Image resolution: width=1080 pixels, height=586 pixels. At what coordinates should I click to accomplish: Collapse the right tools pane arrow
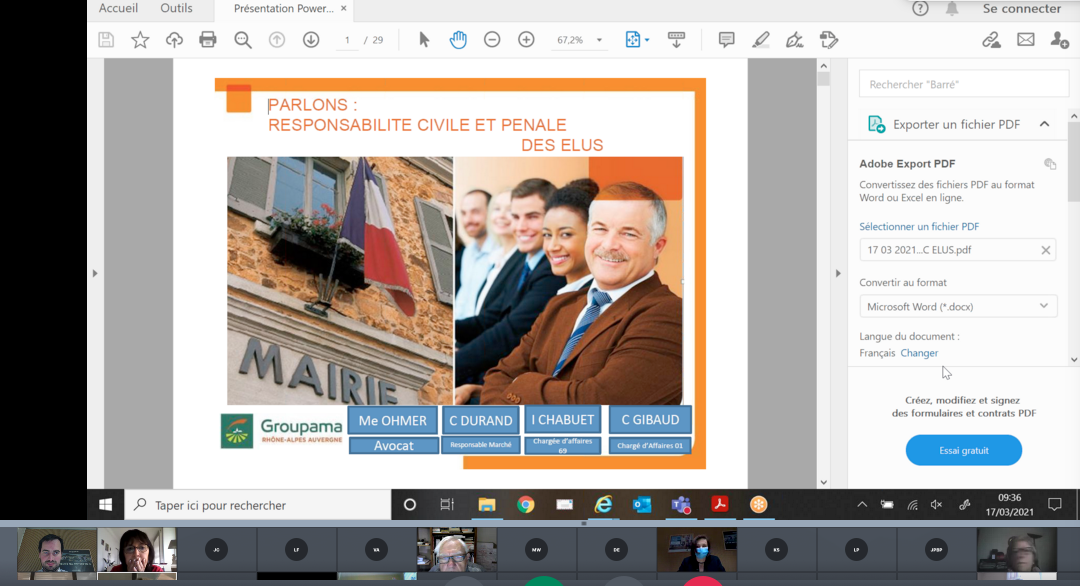point(838,273)
